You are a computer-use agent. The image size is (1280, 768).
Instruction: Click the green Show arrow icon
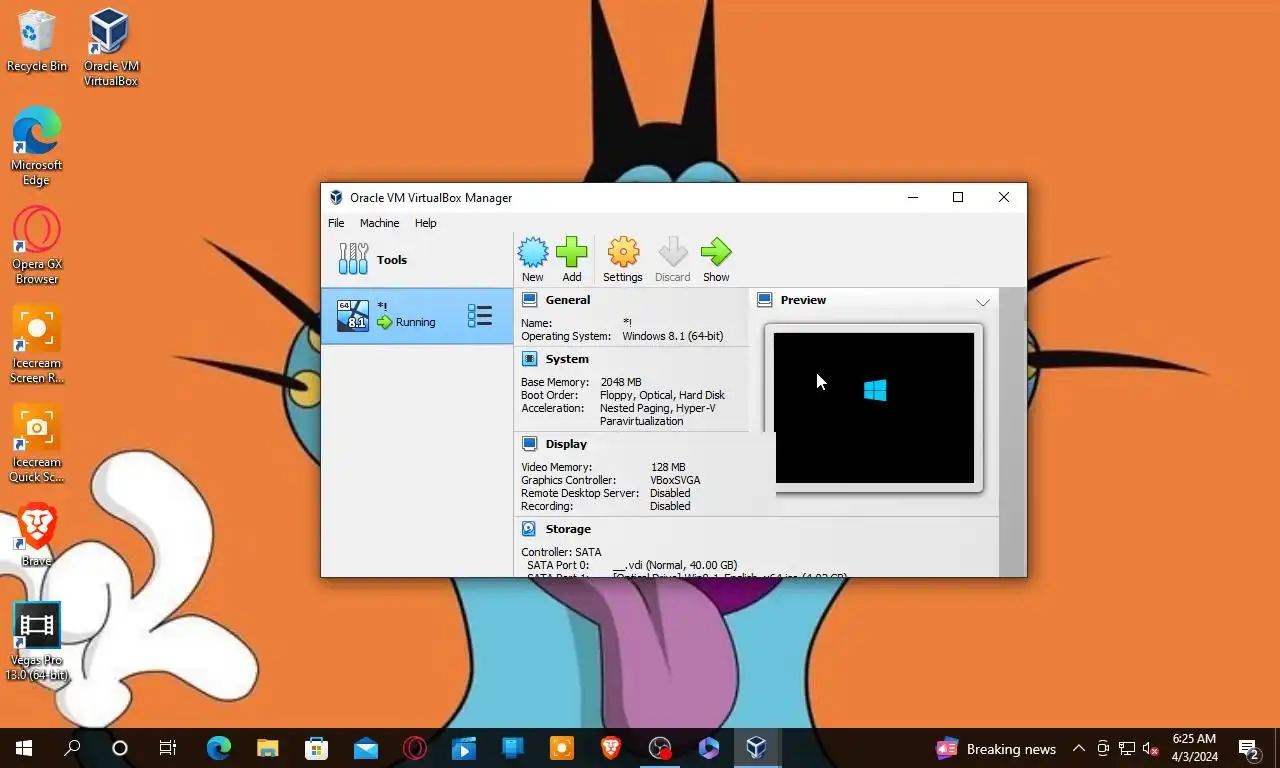click(716, 252)
